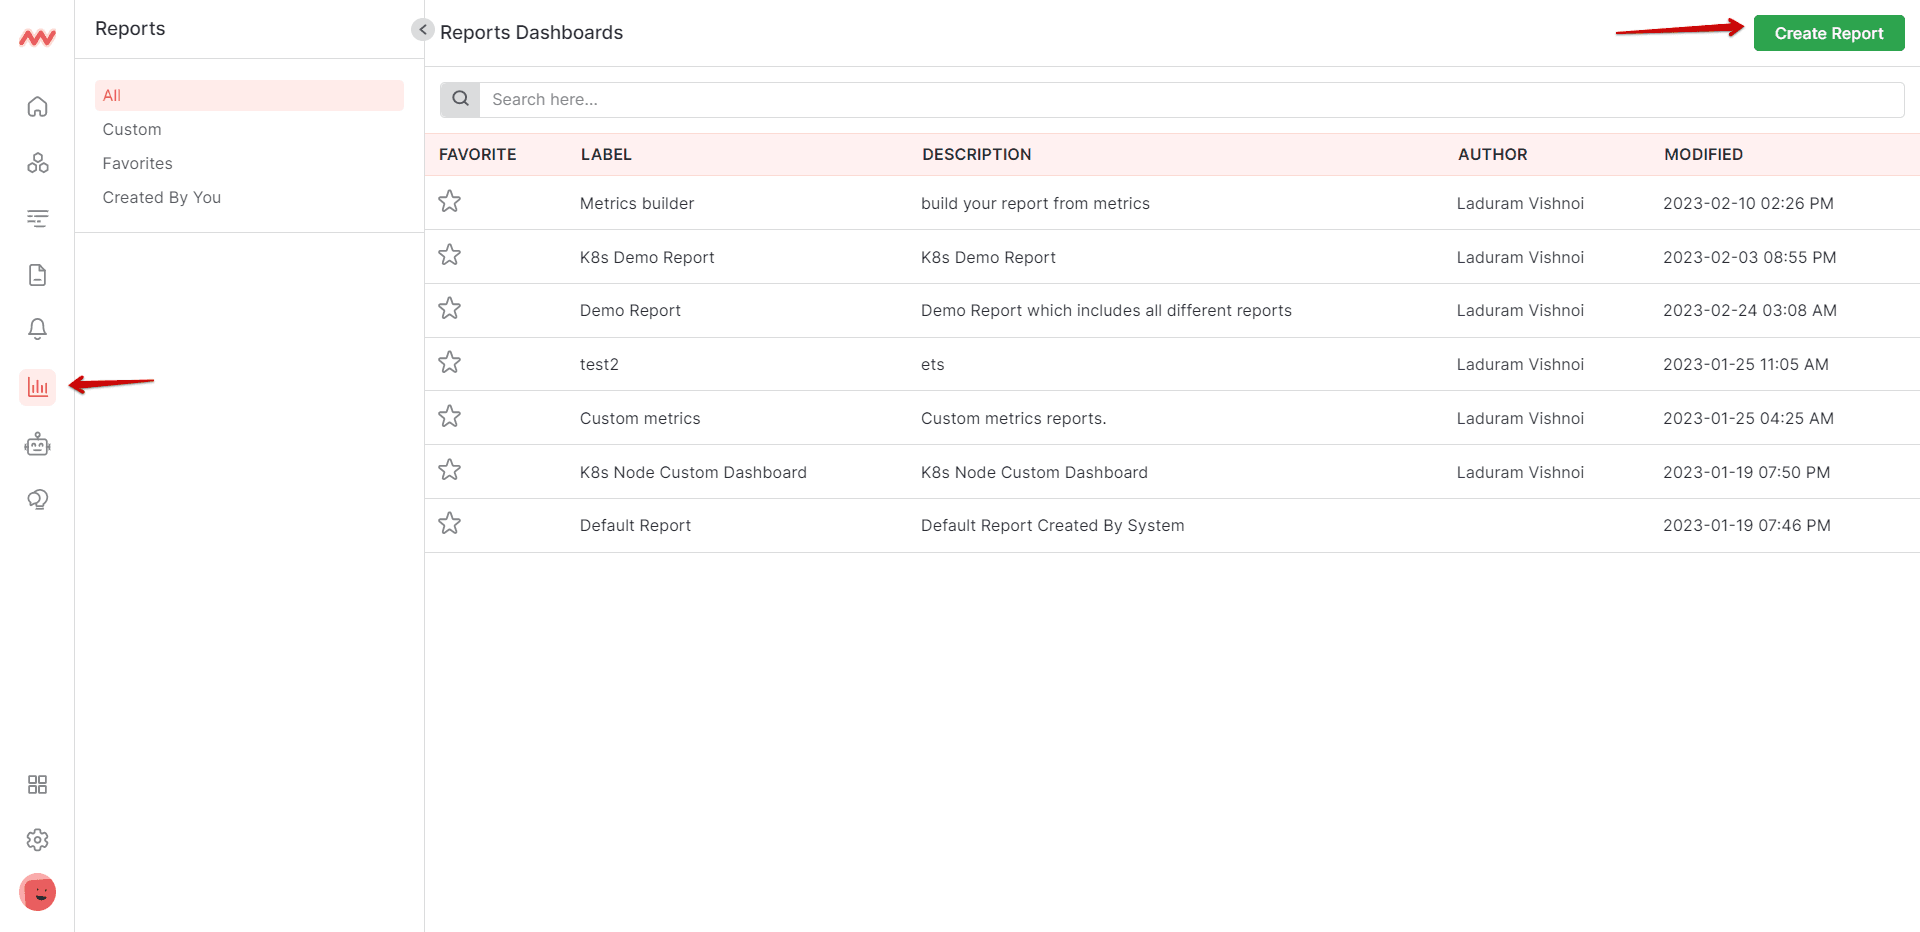Switch to the Favorites filter
This screenshot has width=1920, height=932.
coord(137,163)
